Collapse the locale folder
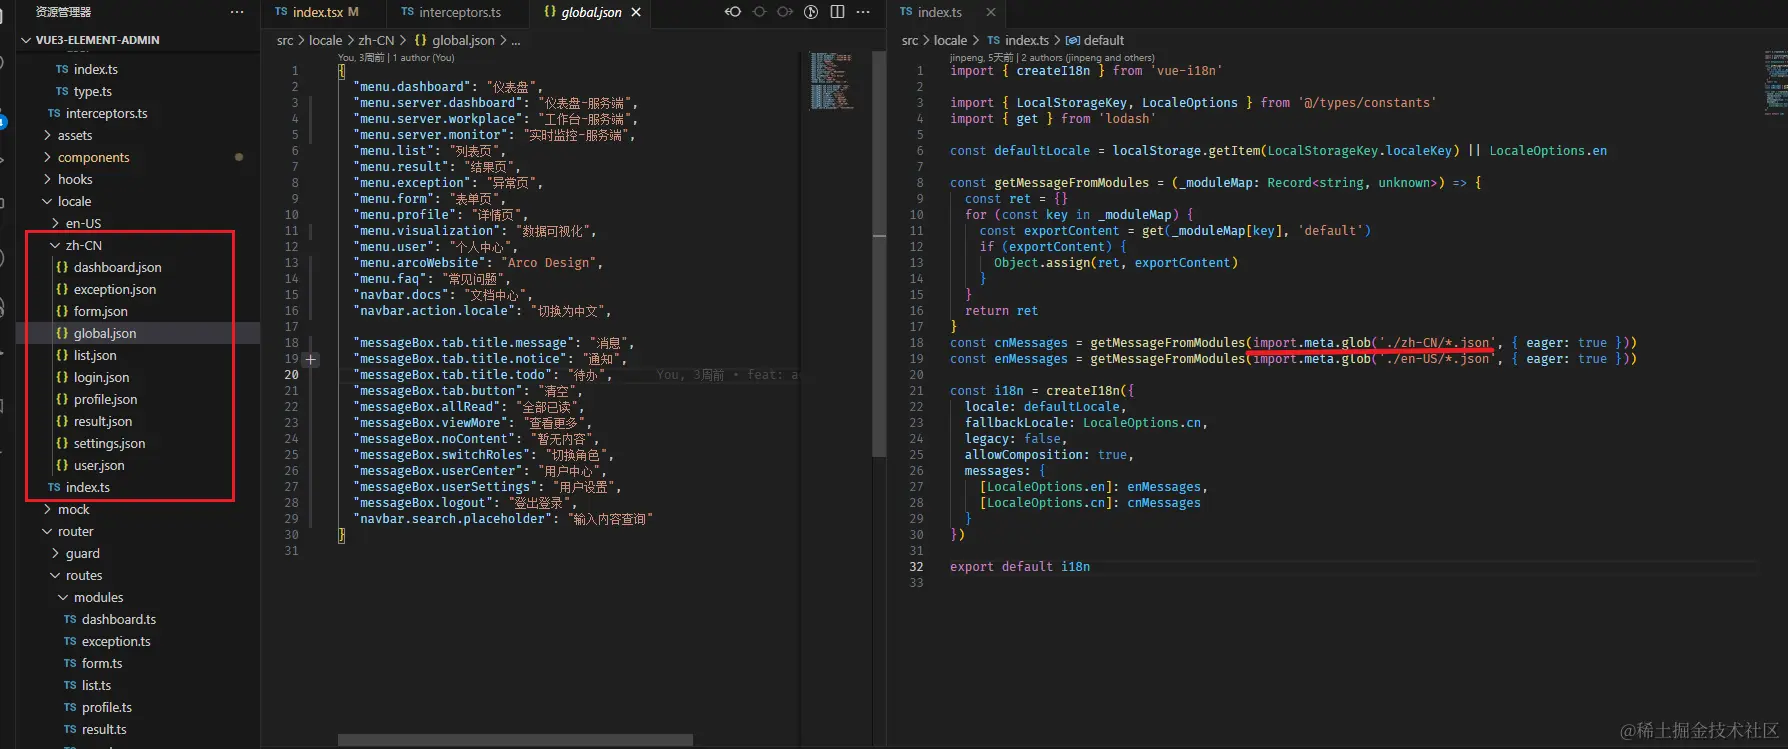Image resolution: width=1788 pixels, height=749 pixels. coord(47,201)
